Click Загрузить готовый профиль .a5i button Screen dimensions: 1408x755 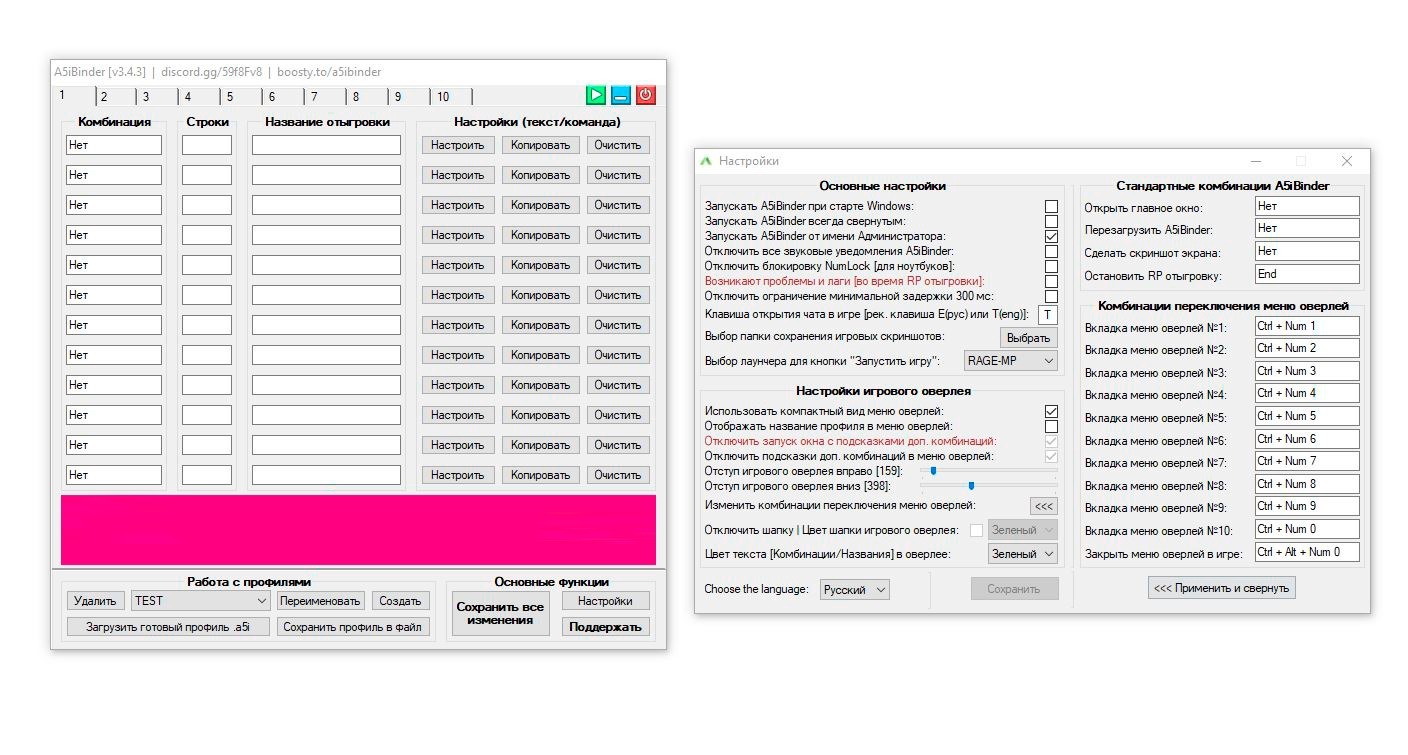pyautogui.click(x=168, y=627)
